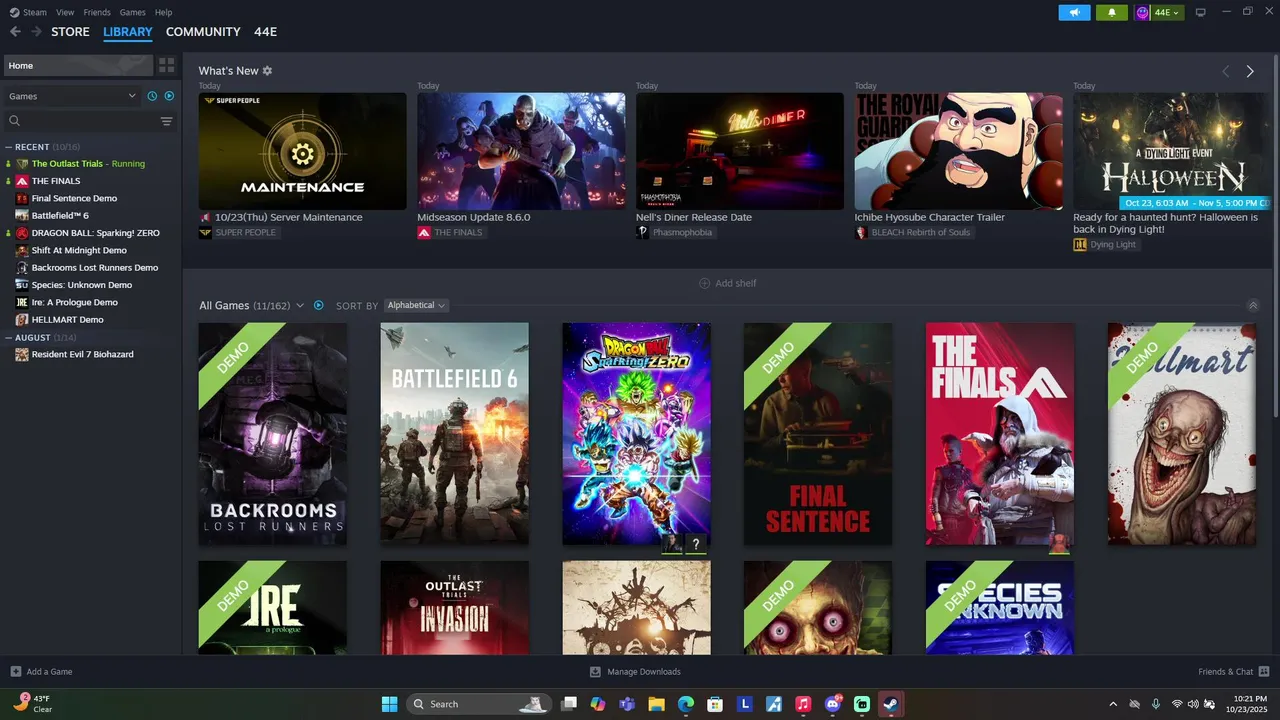The height and width of the screenshot is (720, 1280).
Task: Collapse the RECENT group in sidebar
Action: point(9,147)
